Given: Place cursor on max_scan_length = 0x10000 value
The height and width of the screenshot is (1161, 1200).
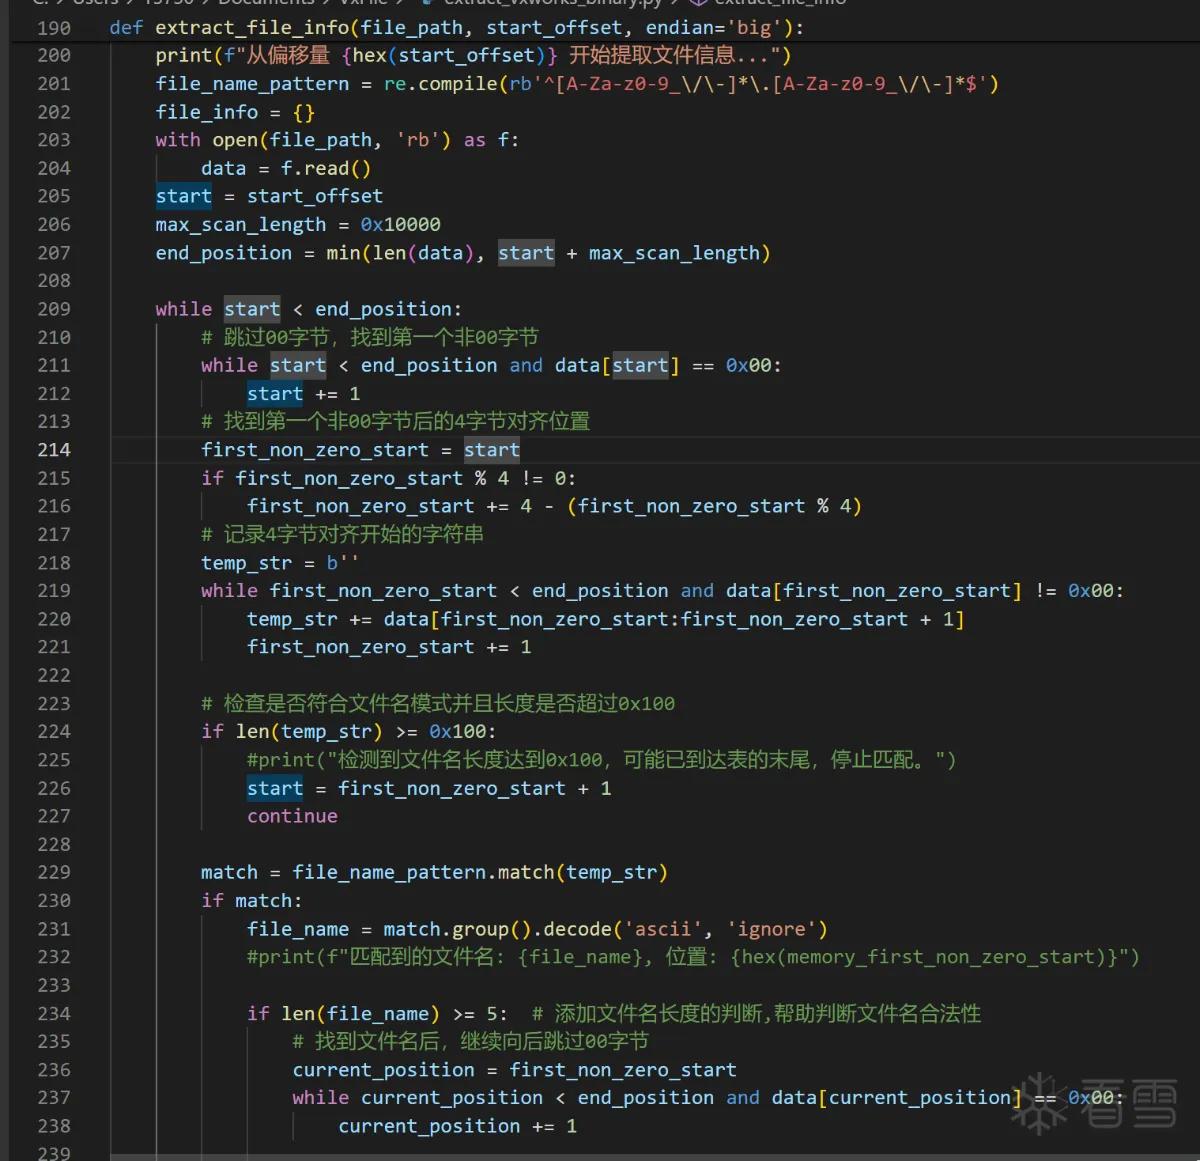Looking at the screenshot, I should click(x=400, y=225).
